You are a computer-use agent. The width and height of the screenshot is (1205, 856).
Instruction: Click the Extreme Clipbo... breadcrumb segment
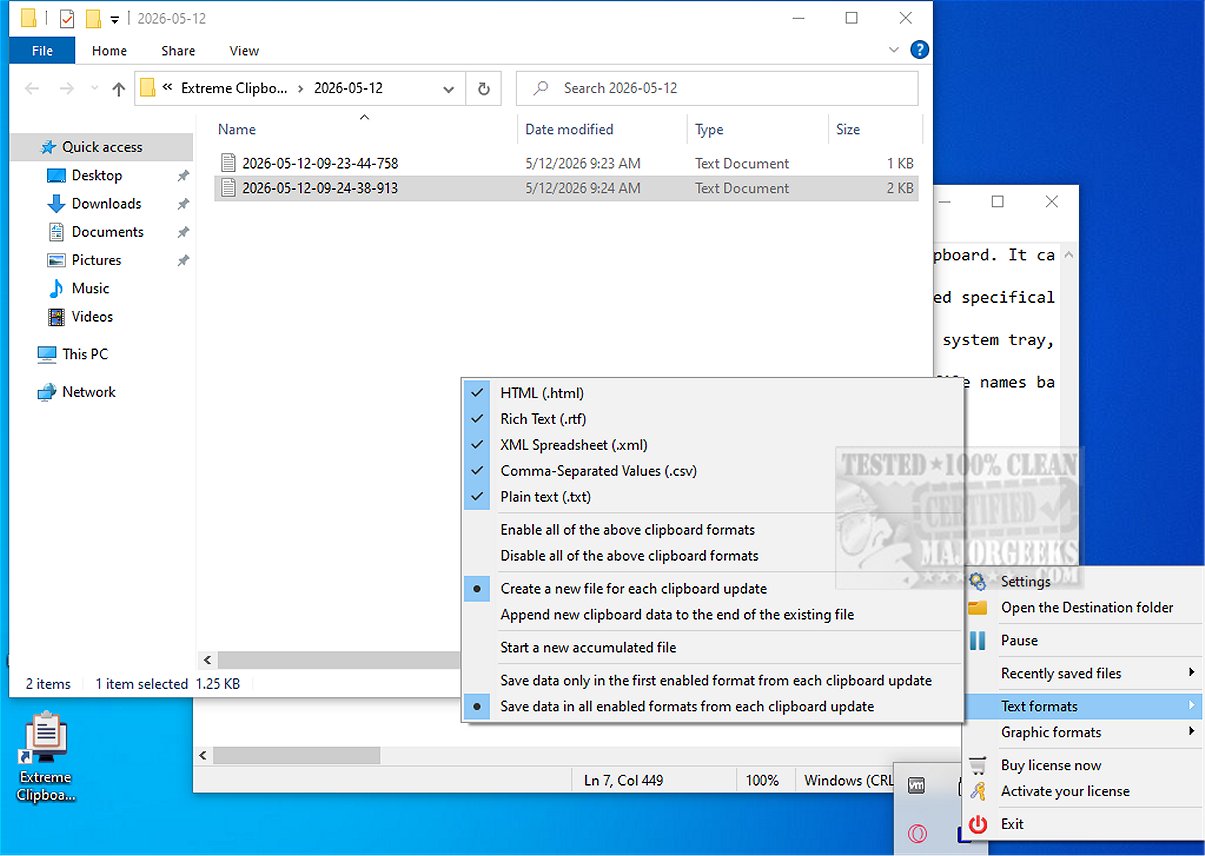[233, 88]
